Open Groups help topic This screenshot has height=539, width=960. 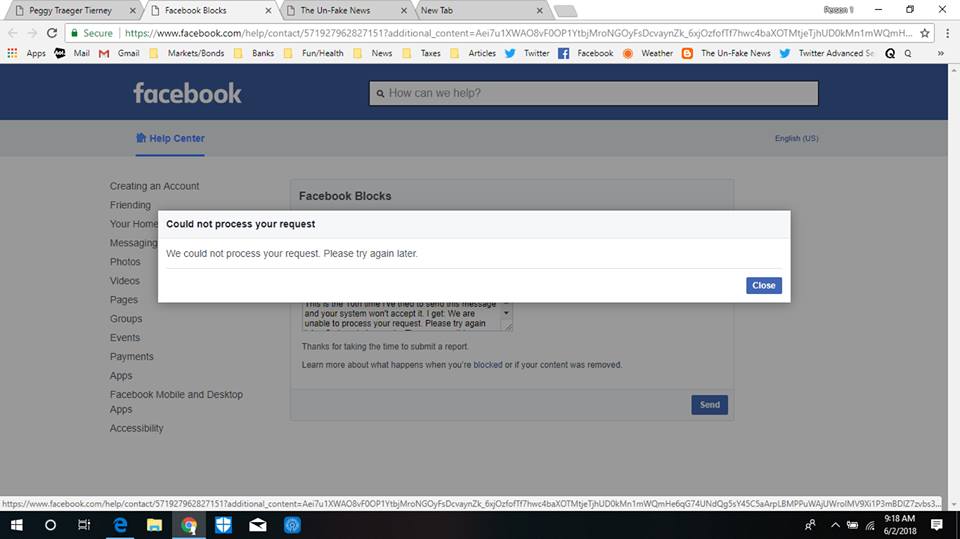coord(126,319)
